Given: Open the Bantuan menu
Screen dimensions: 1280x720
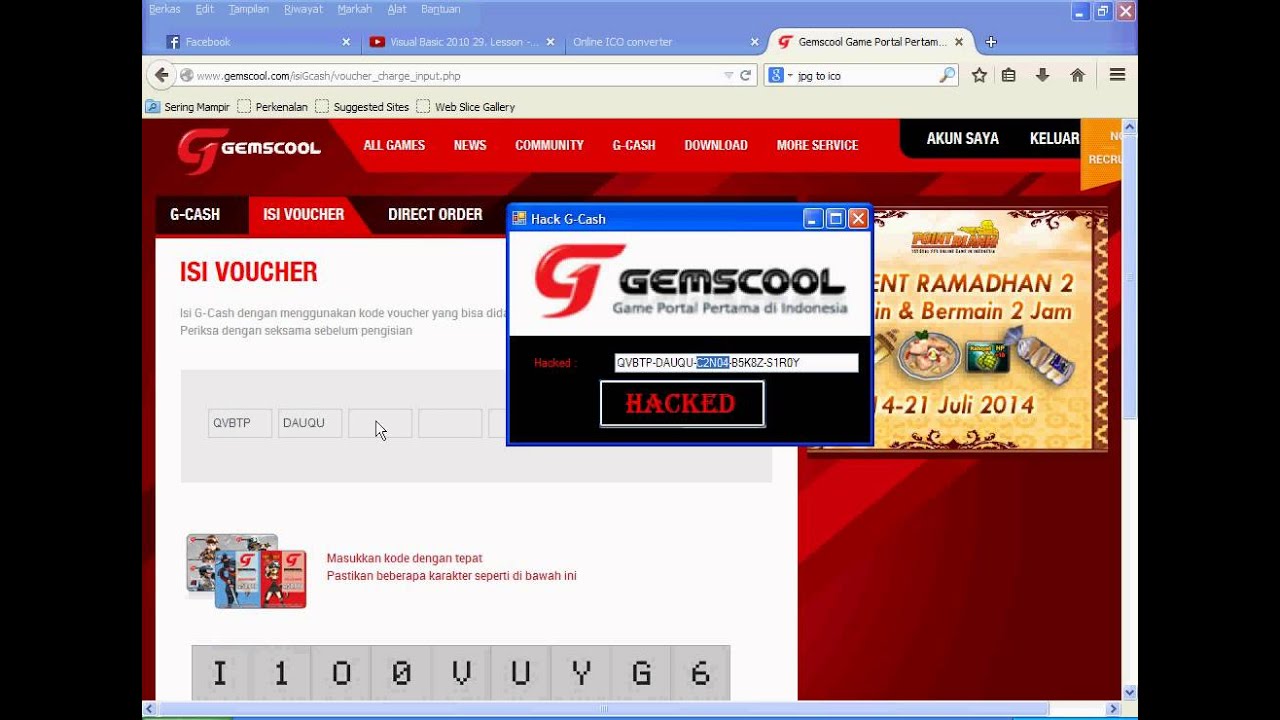Looking at the screenshot, I should (441, 9).
